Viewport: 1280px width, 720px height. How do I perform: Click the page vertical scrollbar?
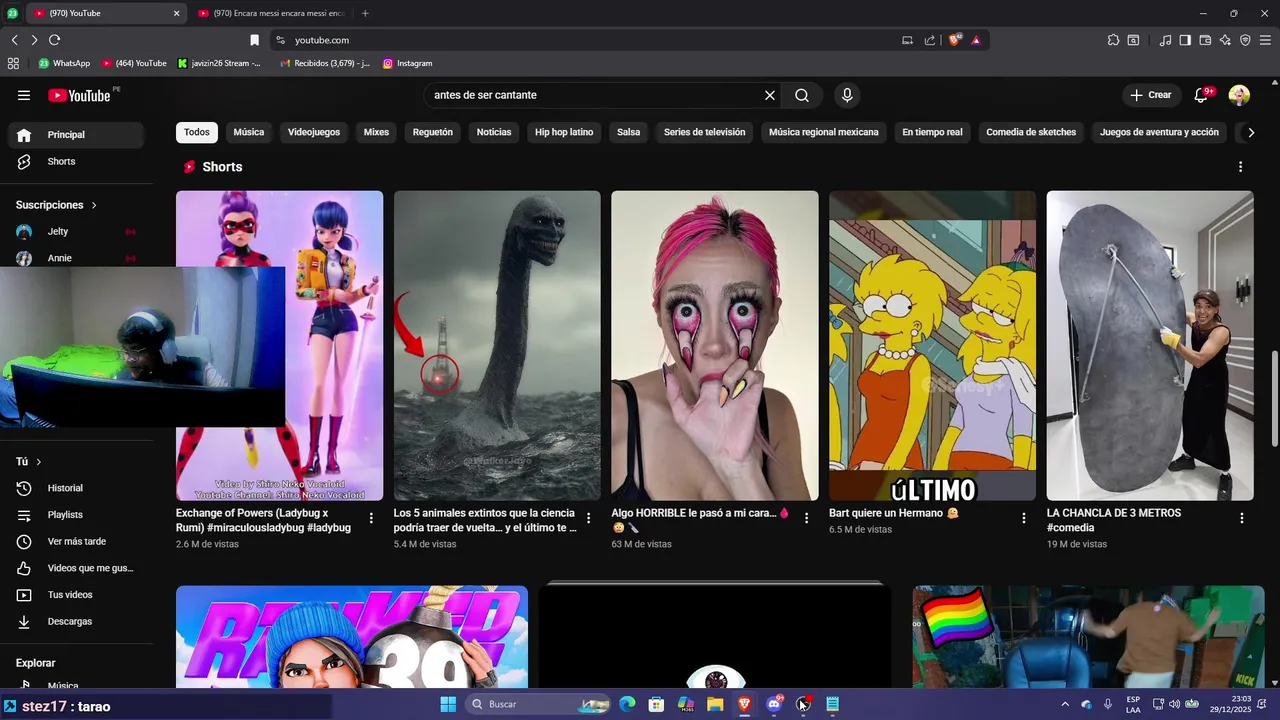point(1274,398)
